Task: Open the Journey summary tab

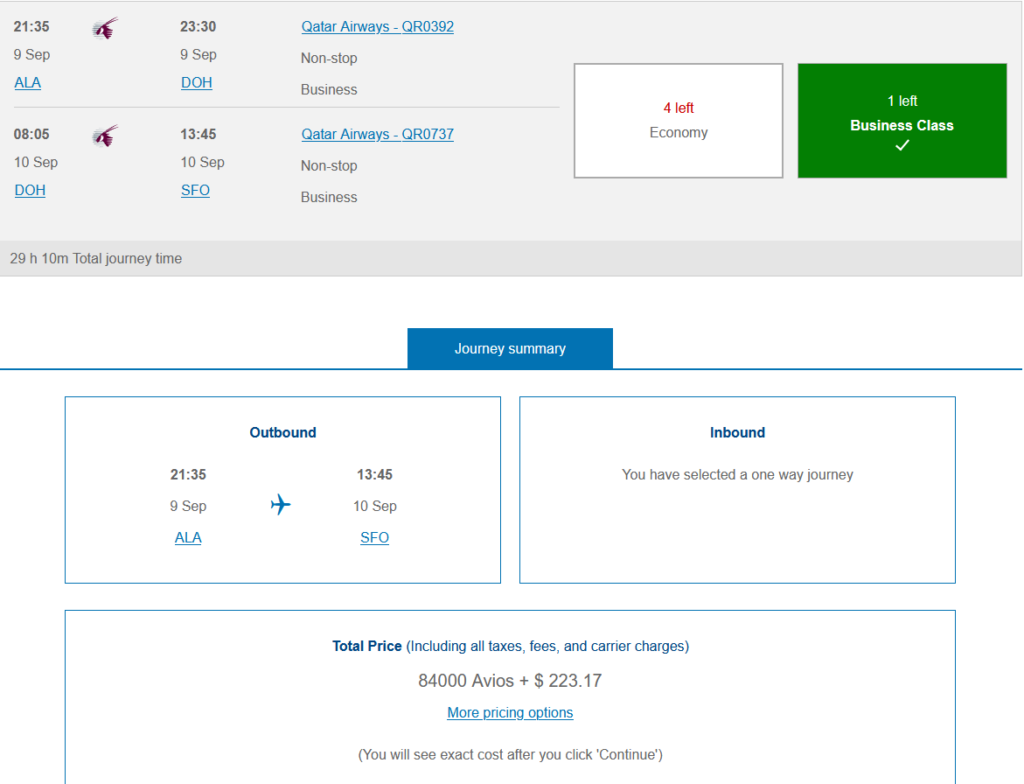Action: point(510,349)
